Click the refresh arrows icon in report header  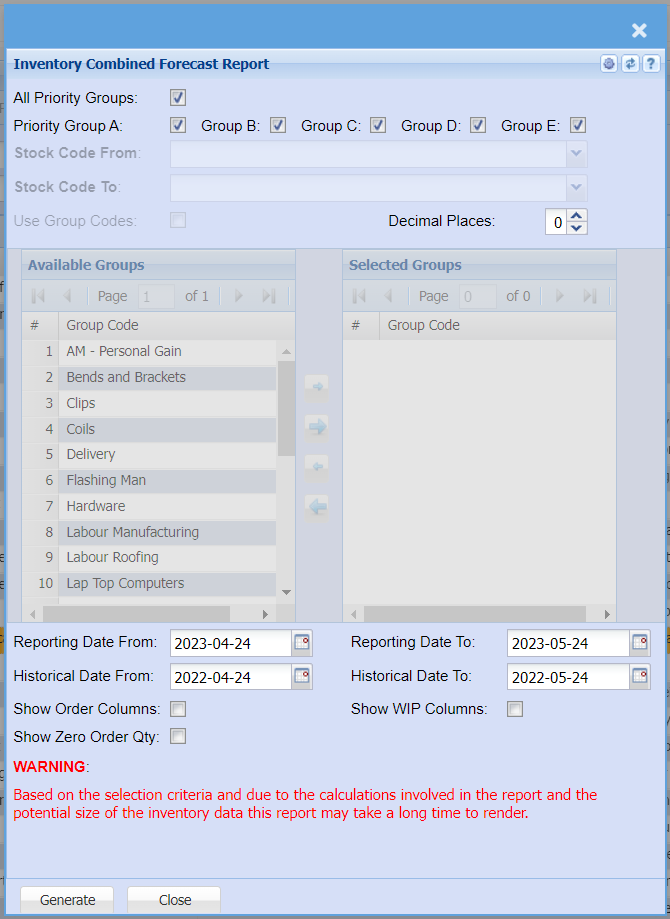[630, 64]
